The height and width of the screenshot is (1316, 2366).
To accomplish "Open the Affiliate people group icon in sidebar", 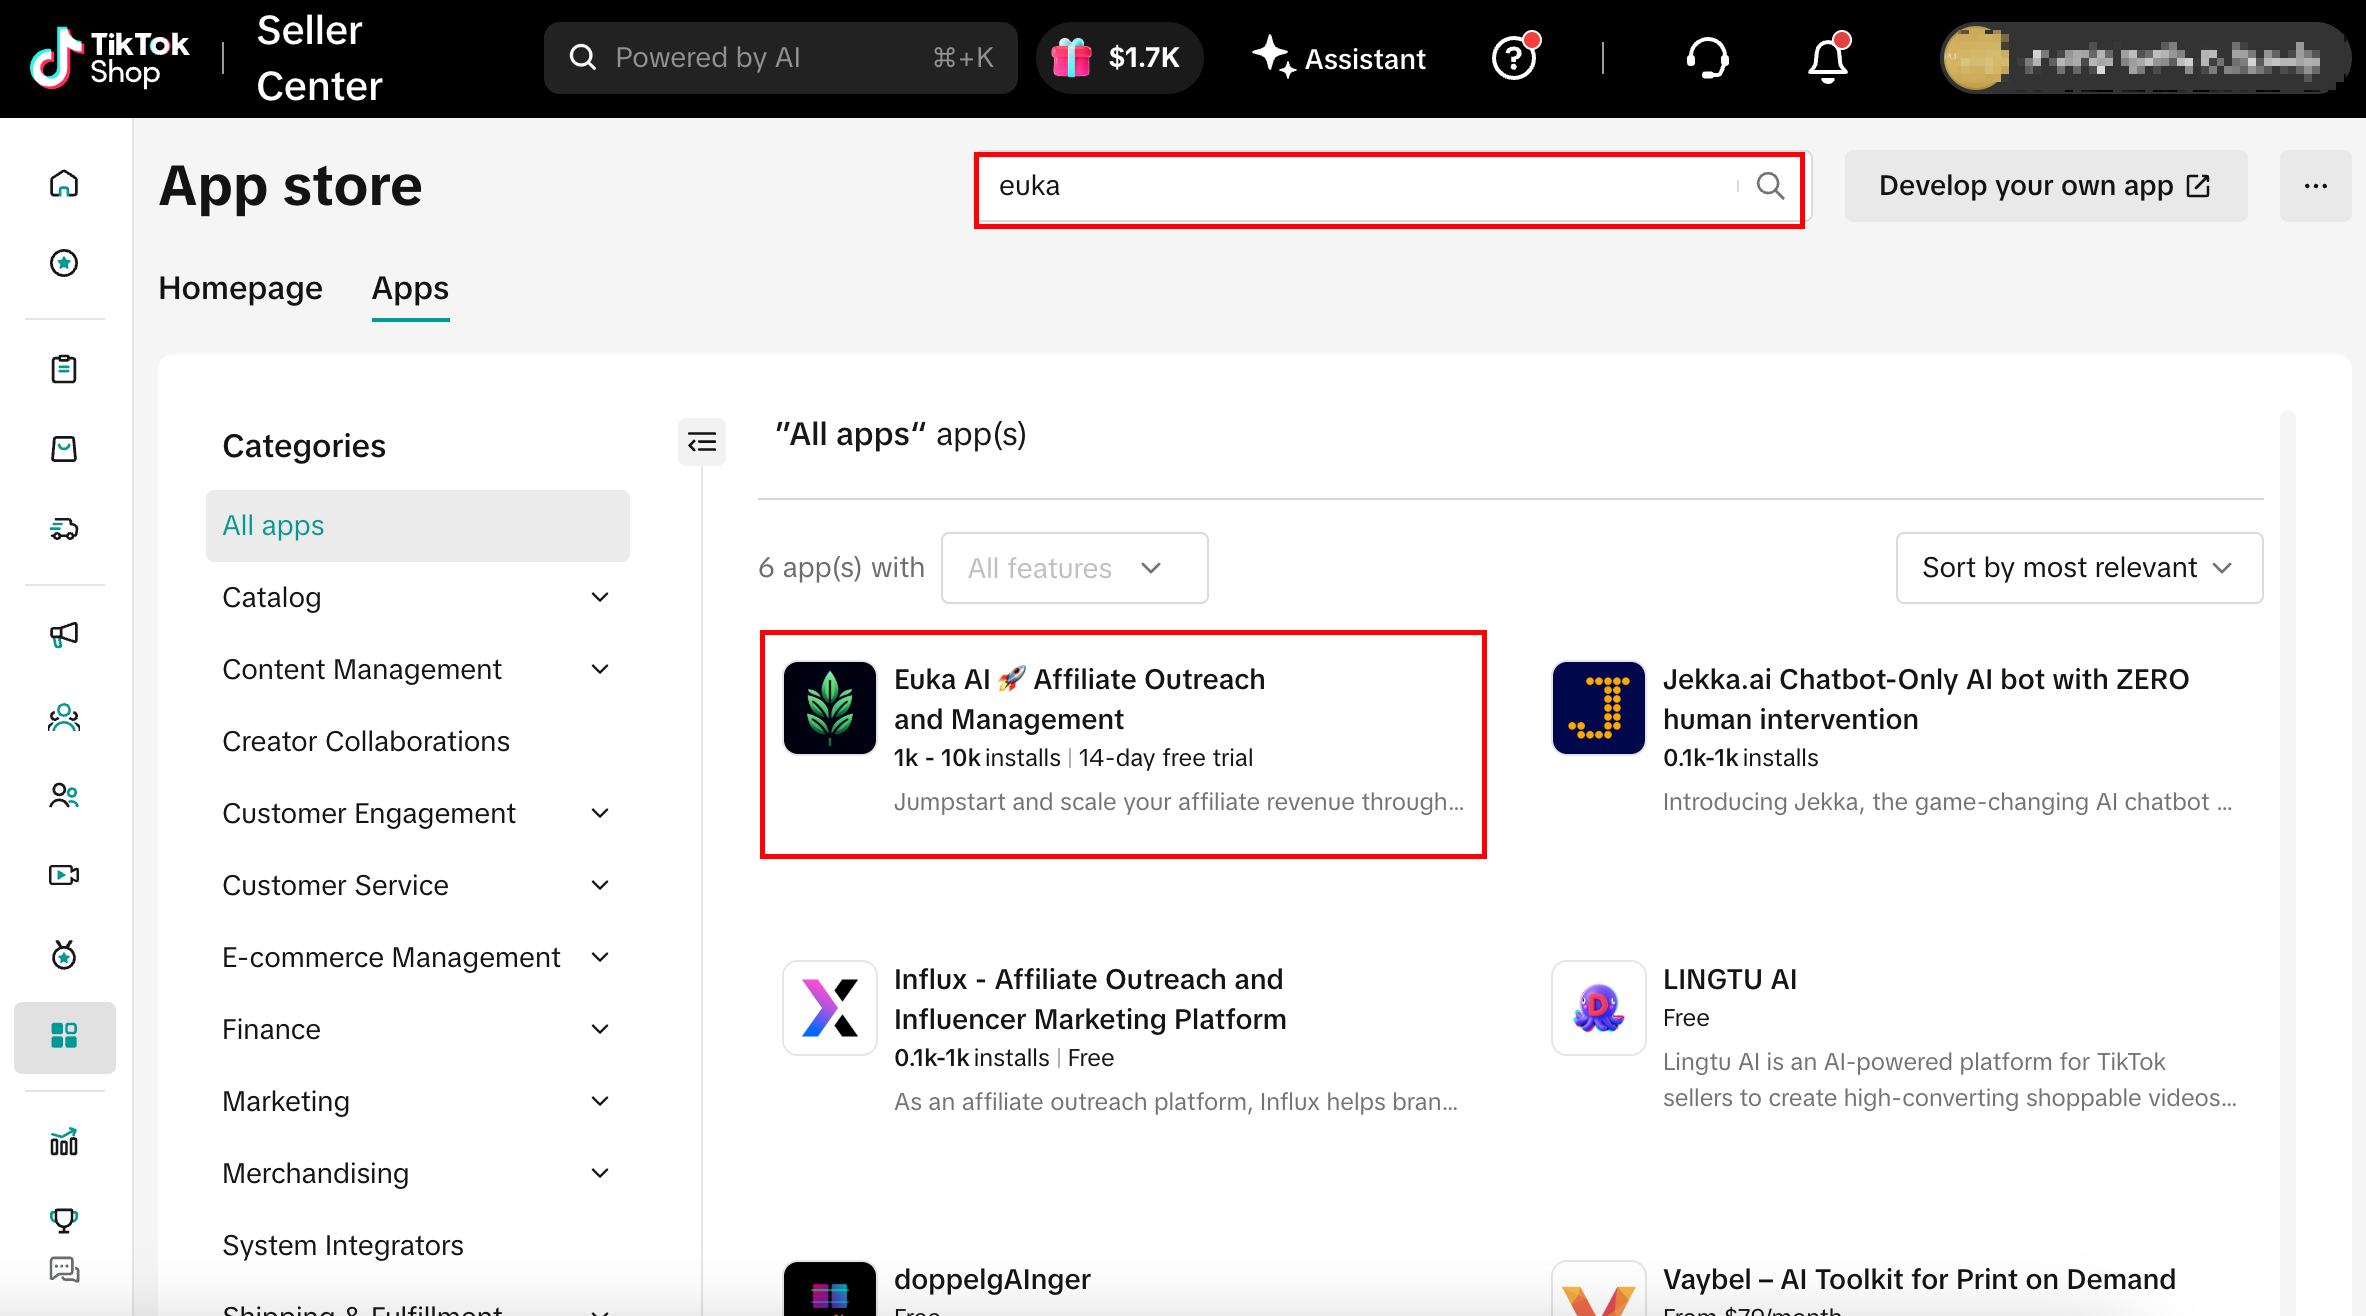I will point(64,717).
